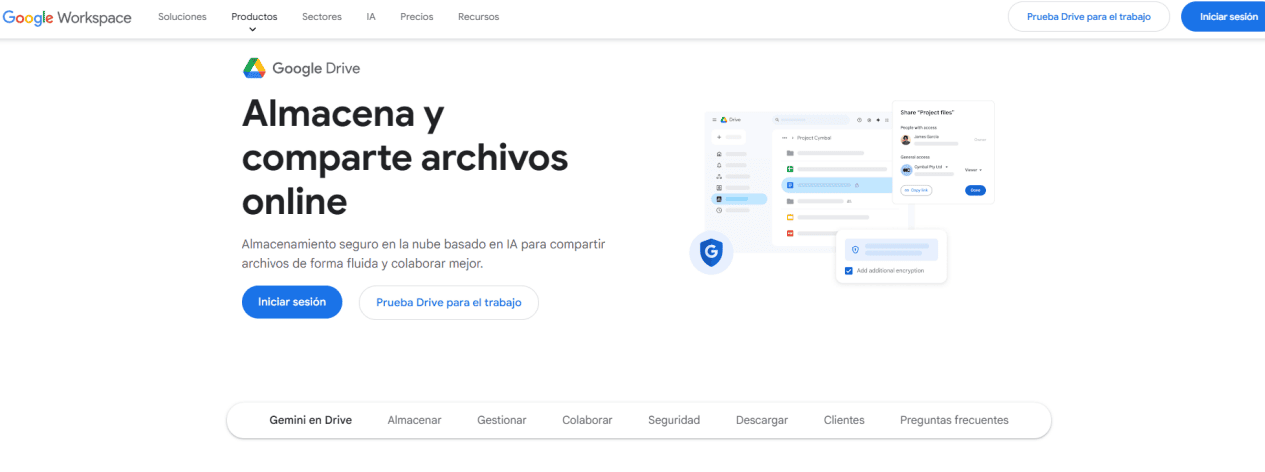Click the search bar in Drive mockup
1265x472 pixels.
point(810,120)
